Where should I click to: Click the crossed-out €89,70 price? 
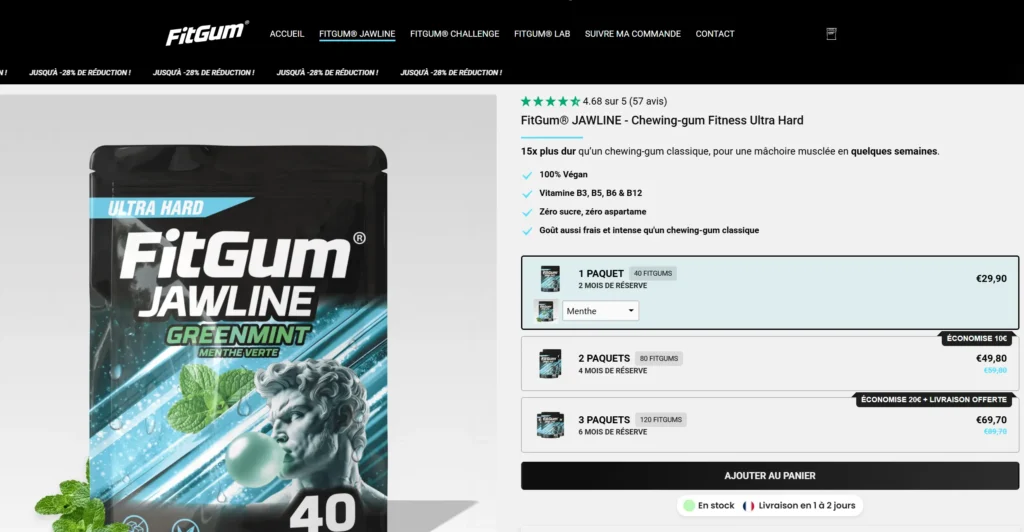tap(995, 431)
